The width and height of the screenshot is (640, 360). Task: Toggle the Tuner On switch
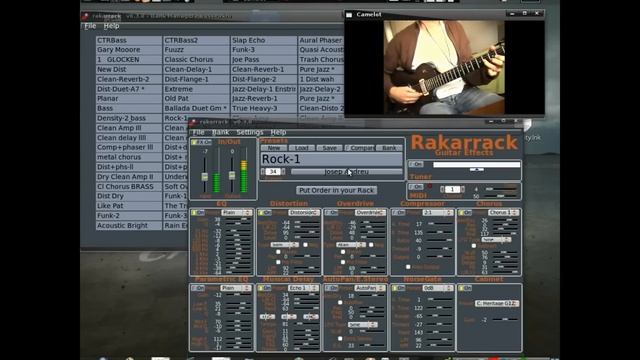point(416,164)
